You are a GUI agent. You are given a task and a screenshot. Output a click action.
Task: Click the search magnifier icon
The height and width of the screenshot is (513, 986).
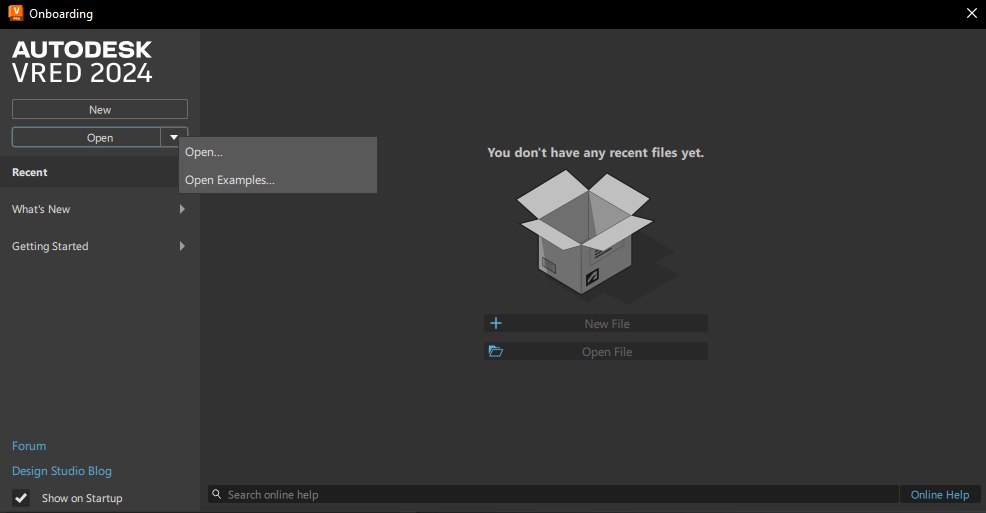click(x=216, y=494)
